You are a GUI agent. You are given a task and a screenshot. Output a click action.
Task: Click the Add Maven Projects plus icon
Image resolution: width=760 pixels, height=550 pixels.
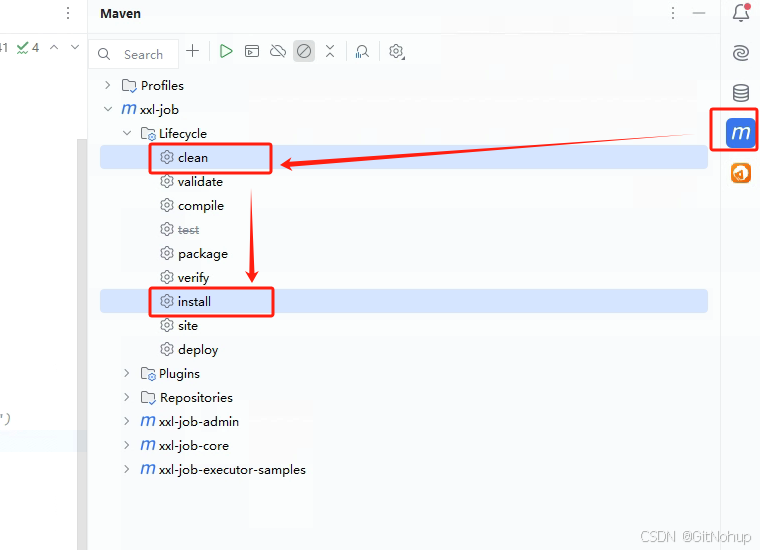point(192,51)
